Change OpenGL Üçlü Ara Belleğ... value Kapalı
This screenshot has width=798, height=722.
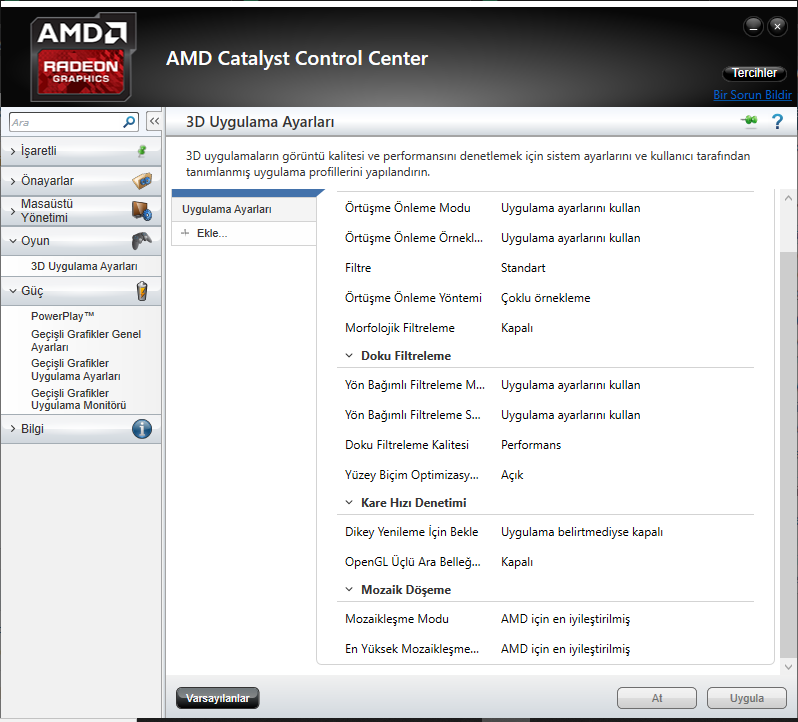click(517, 562)
